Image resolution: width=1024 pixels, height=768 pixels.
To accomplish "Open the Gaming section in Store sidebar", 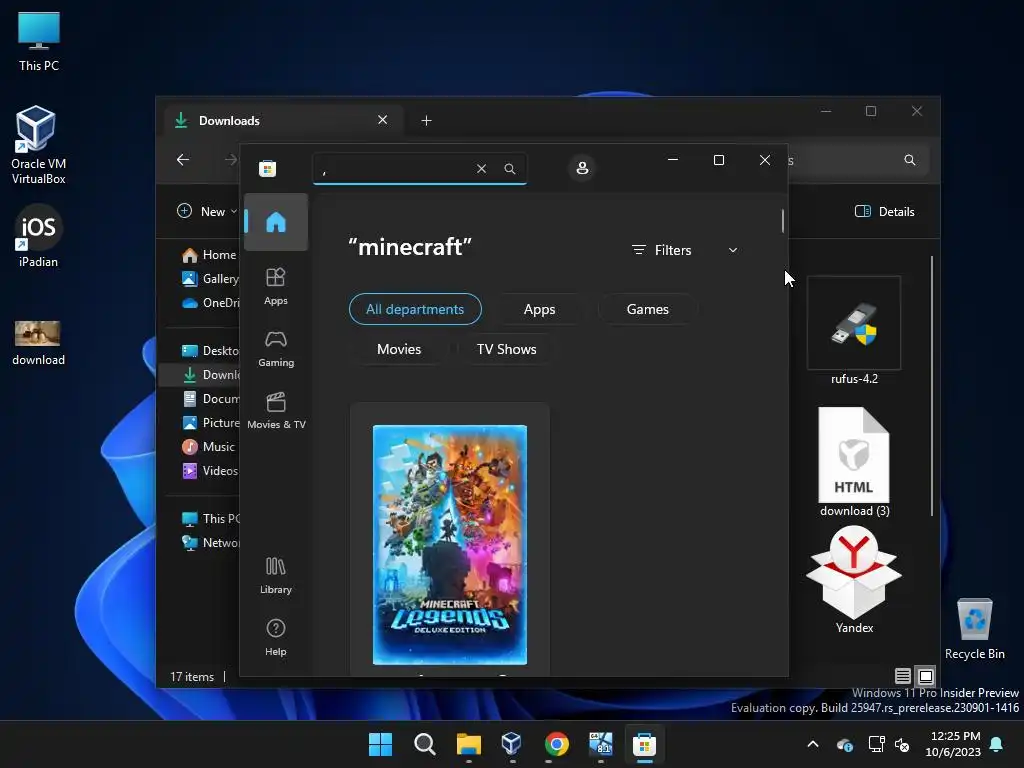I will 276,349.
